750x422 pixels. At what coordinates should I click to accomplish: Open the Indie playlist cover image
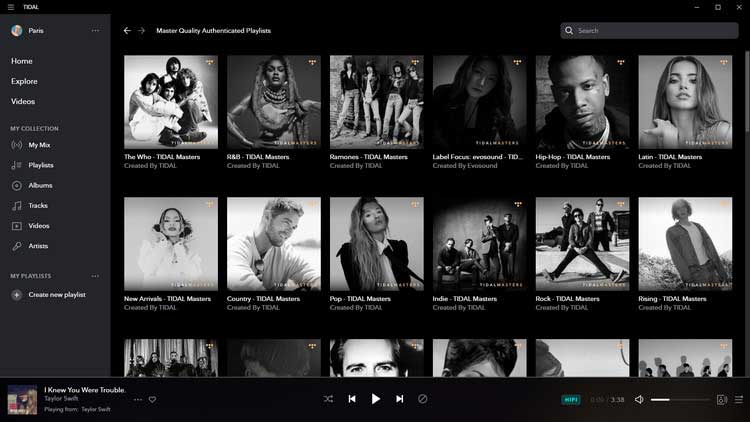[479, 244]
